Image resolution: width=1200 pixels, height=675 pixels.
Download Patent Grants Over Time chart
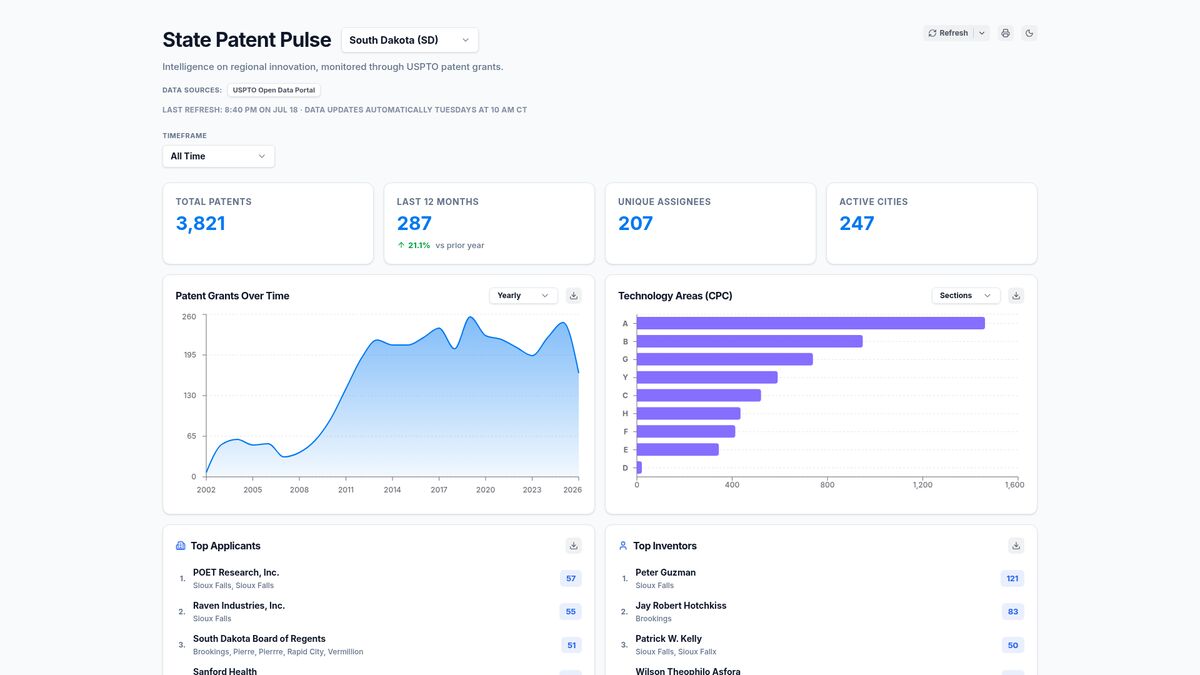point(573,295)
